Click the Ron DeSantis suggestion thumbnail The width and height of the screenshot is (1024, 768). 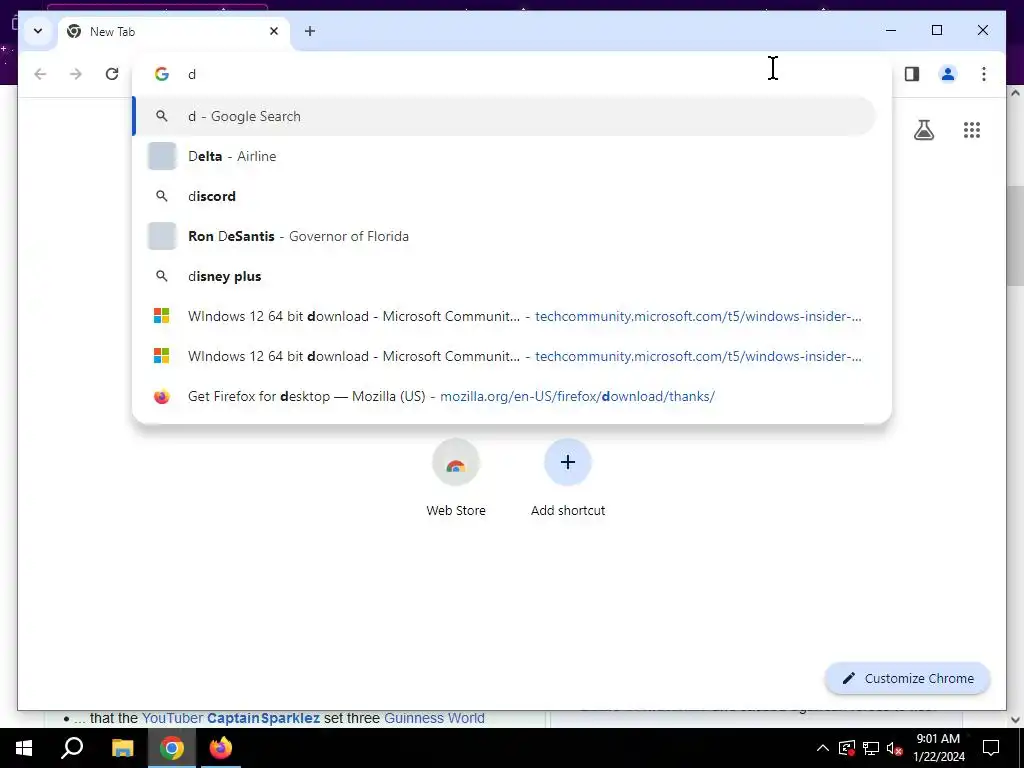tap(162, 236)
